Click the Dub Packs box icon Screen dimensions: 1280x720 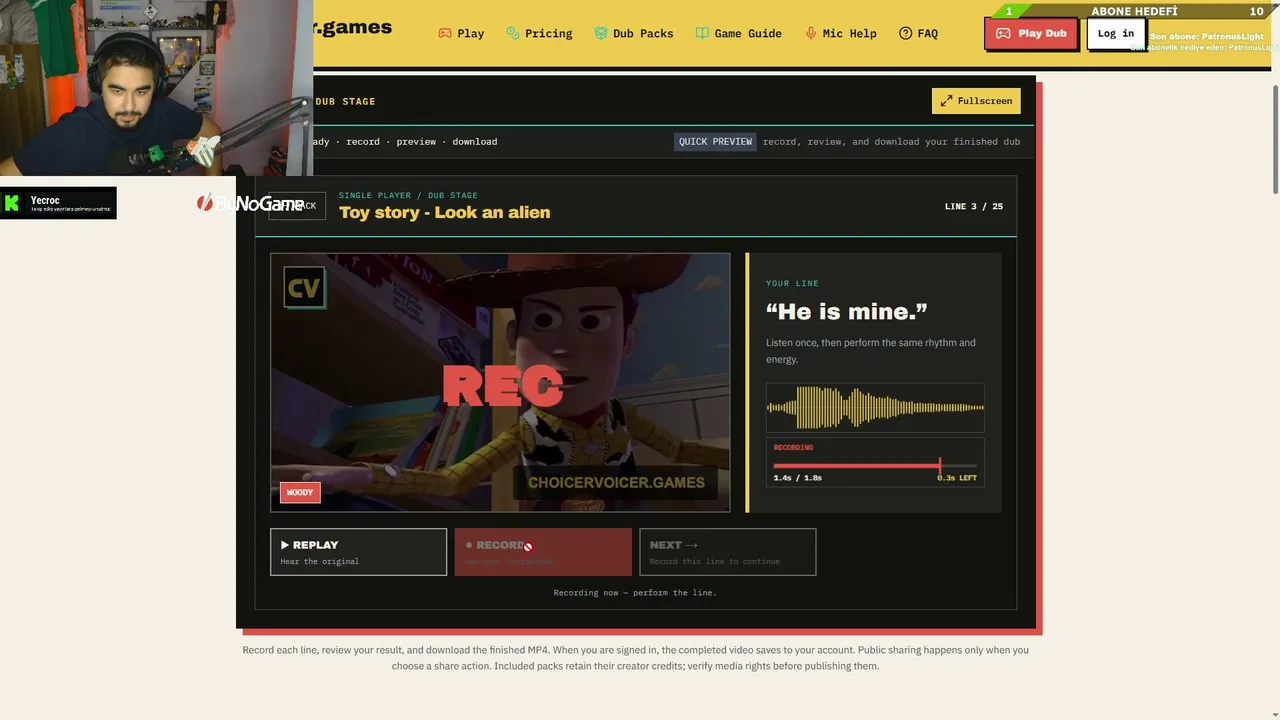[x=601, y=33]
